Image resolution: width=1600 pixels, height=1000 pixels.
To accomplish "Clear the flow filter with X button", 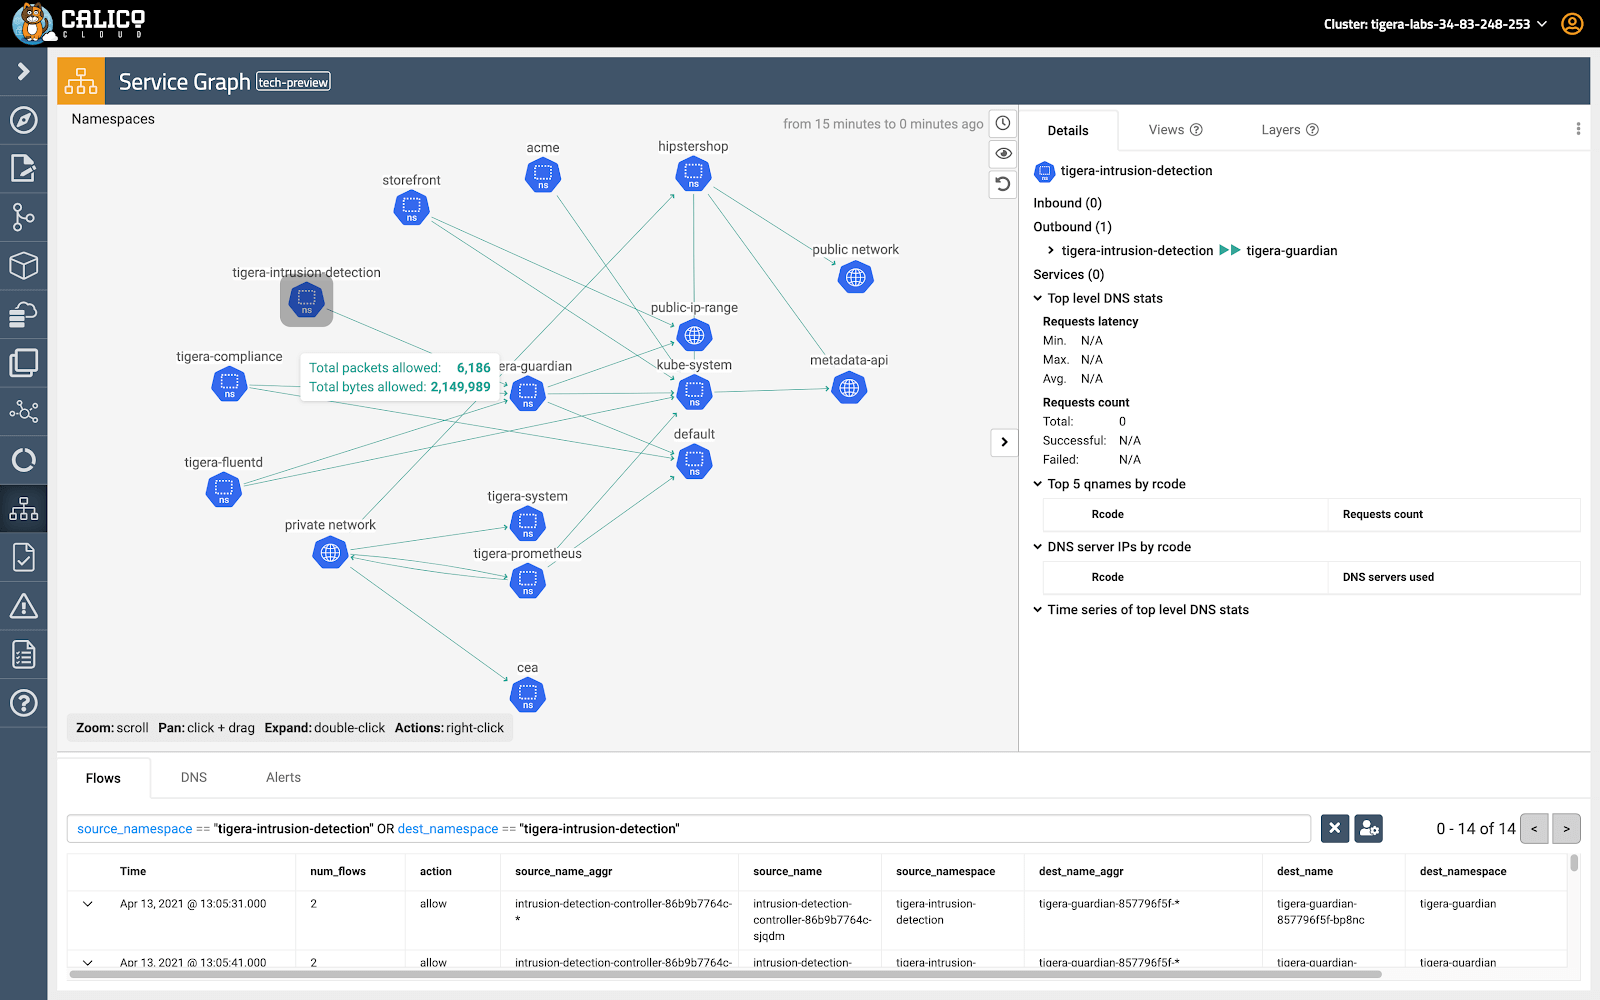I will click(1334, 828).
